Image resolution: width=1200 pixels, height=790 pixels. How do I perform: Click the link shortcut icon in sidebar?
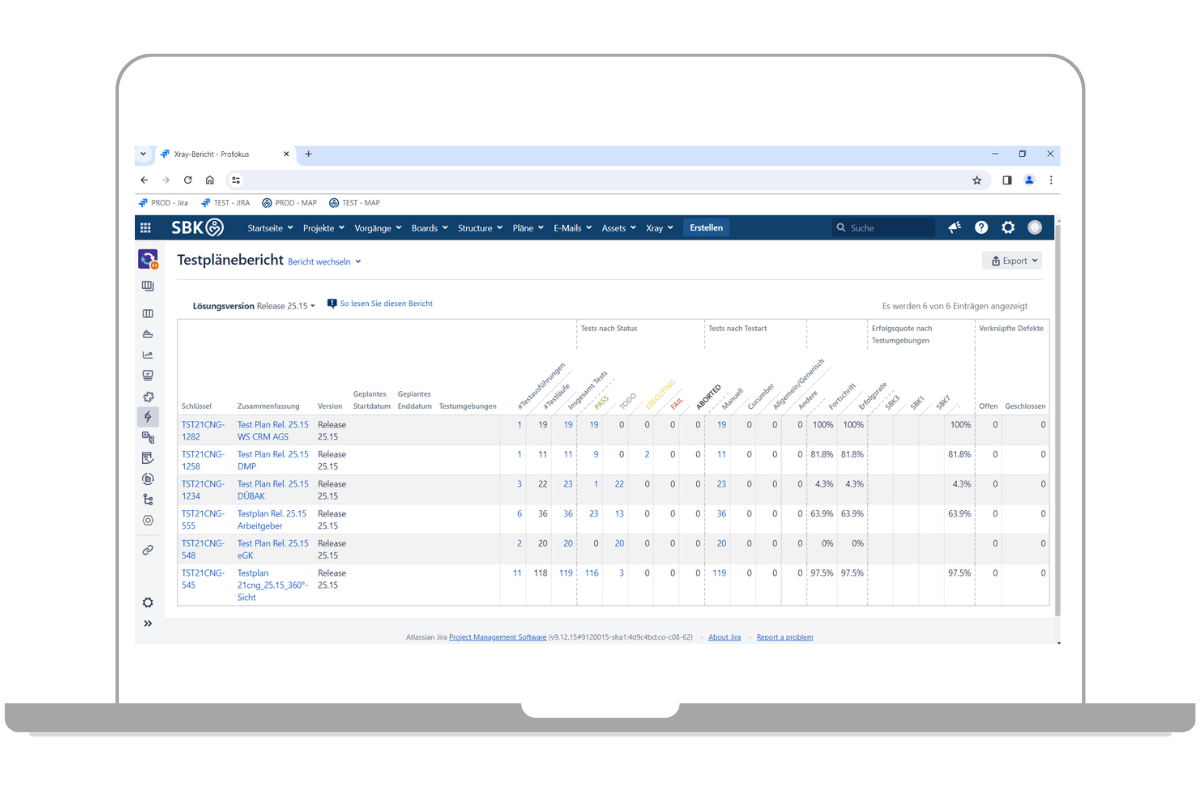[x=148, y=550]
